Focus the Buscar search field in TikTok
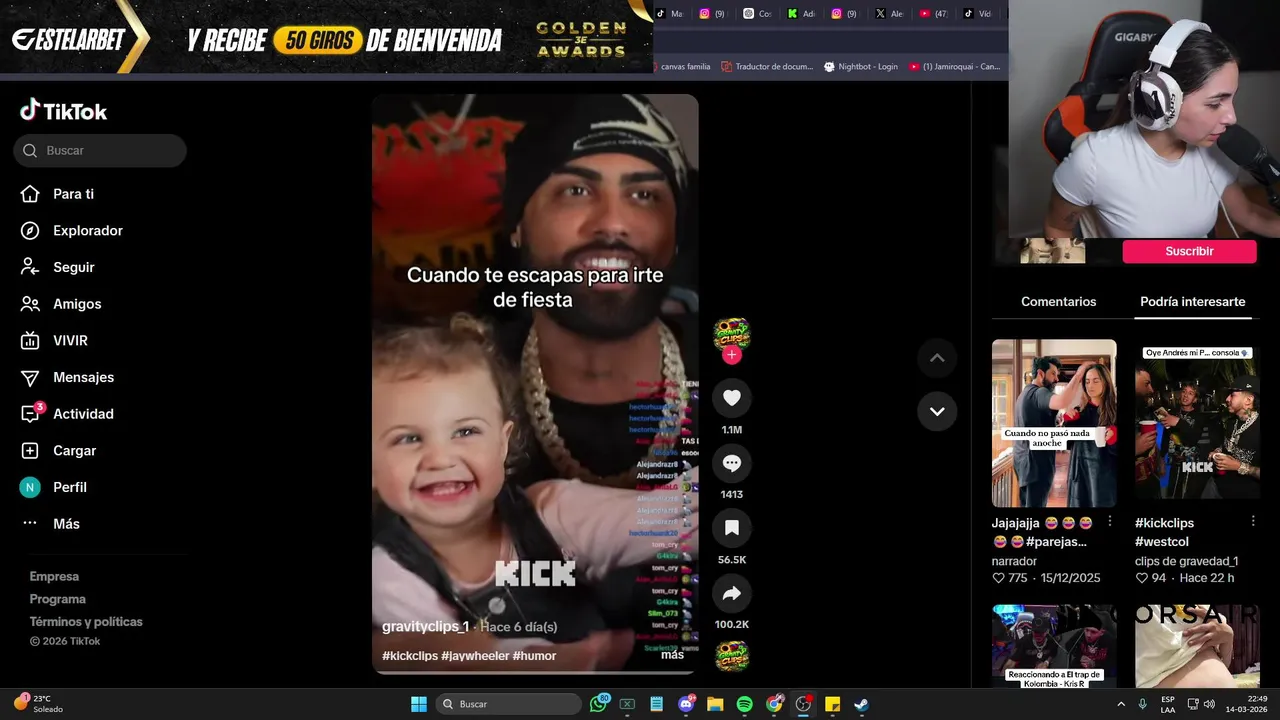The height and width of the screenshot is (720, 1280). [x=100, y=150]
